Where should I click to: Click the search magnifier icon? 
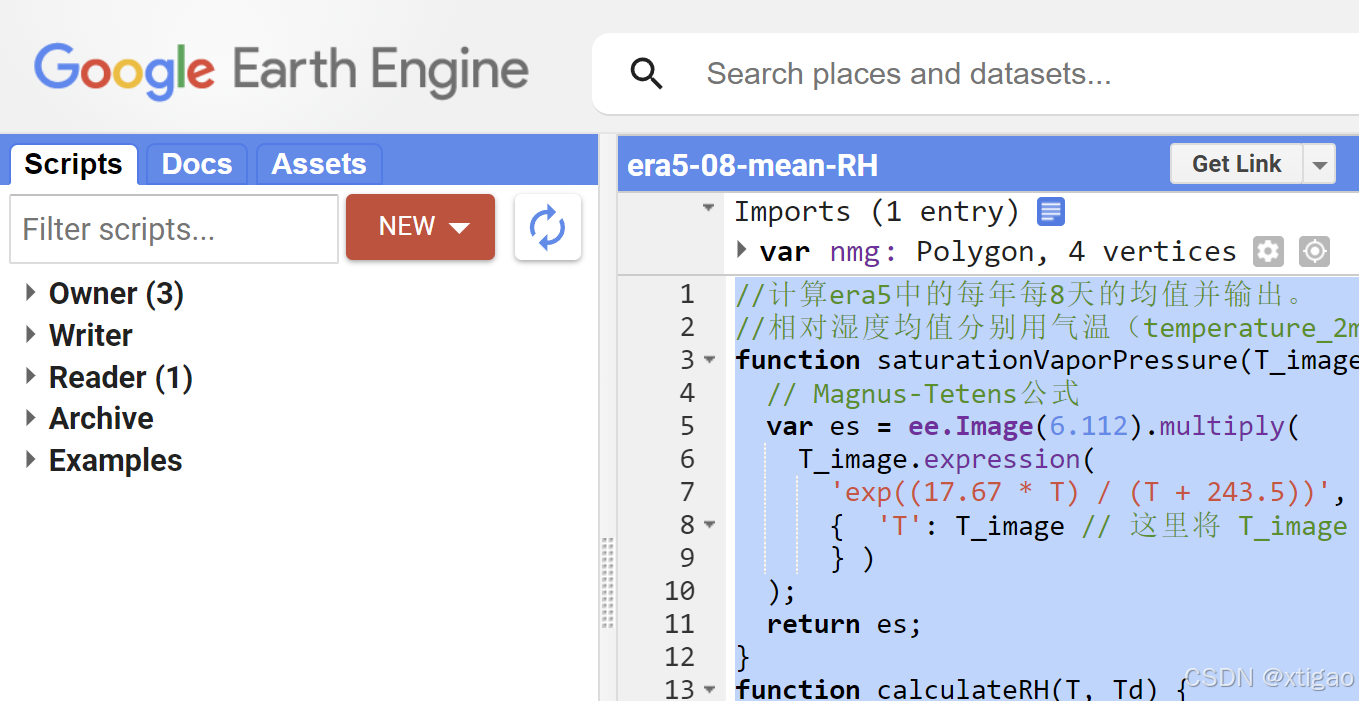646,73
